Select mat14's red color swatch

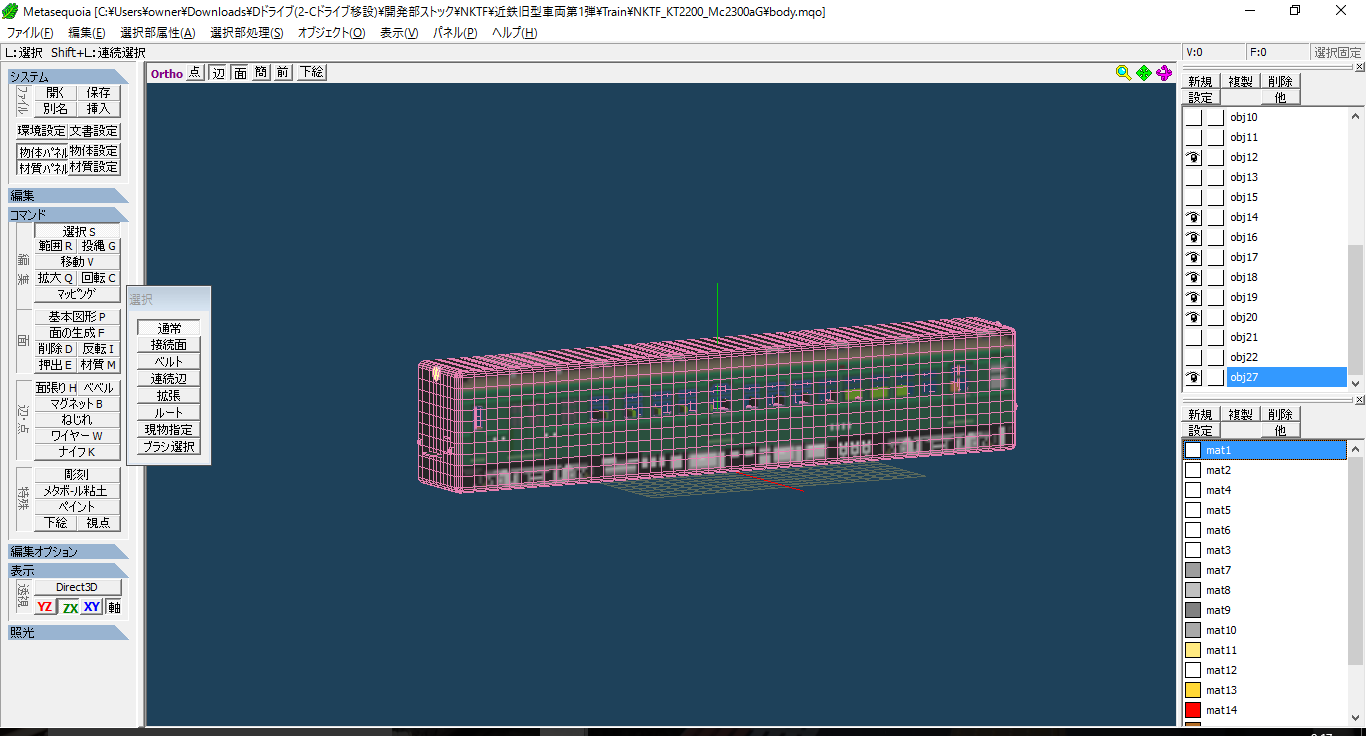click(x=1193, y=710)
